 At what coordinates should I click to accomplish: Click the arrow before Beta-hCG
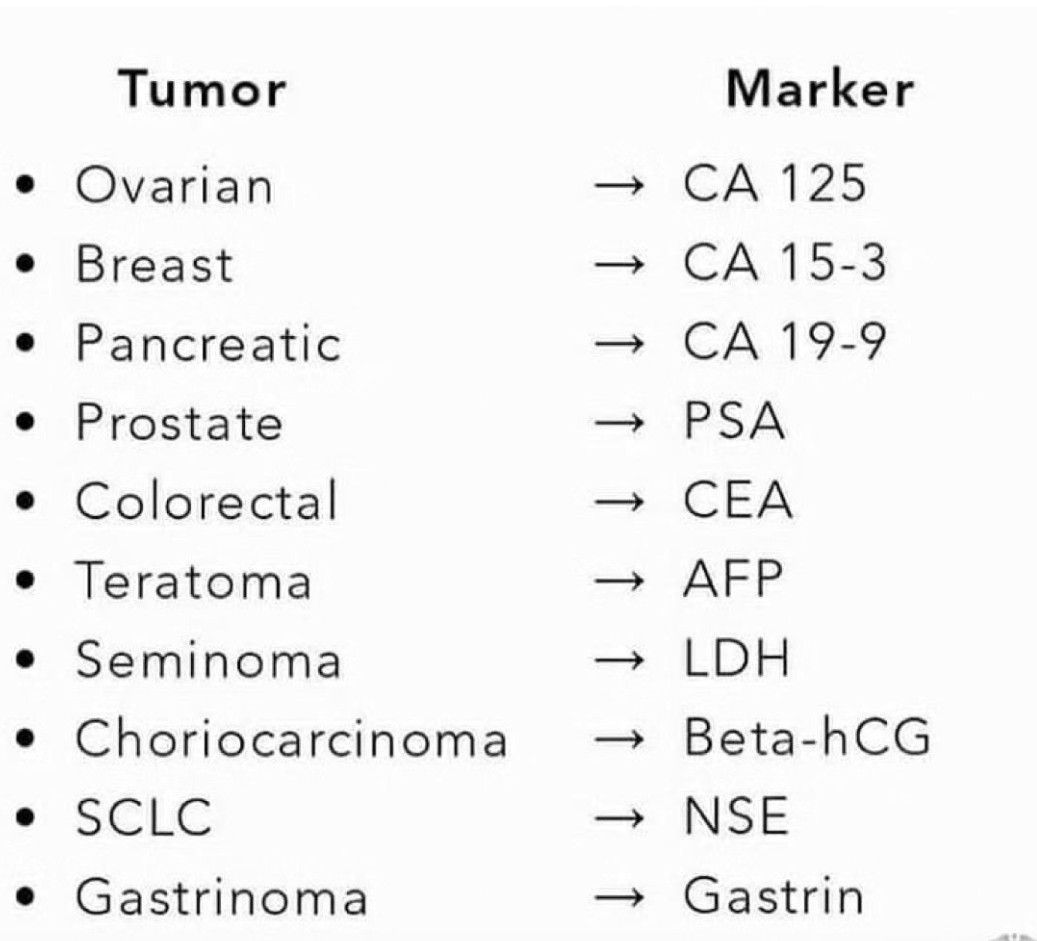[615, 741]
